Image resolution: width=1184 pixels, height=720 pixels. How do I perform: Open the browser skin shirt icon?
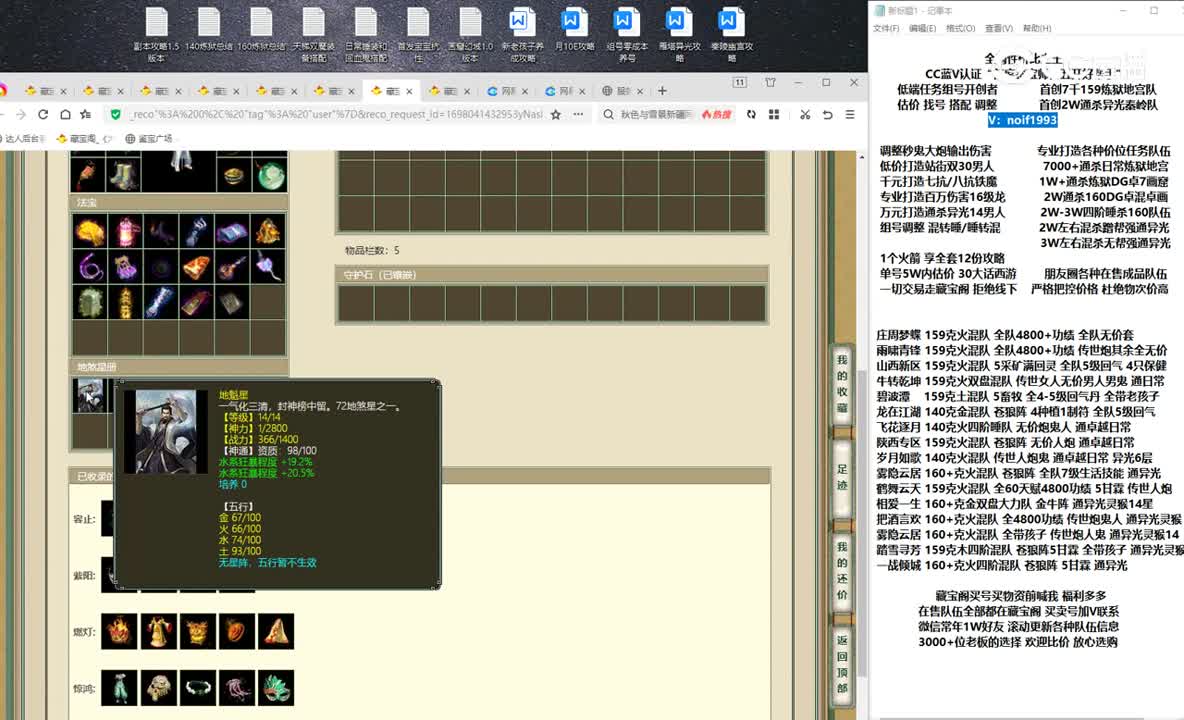(x=770, y=82)
